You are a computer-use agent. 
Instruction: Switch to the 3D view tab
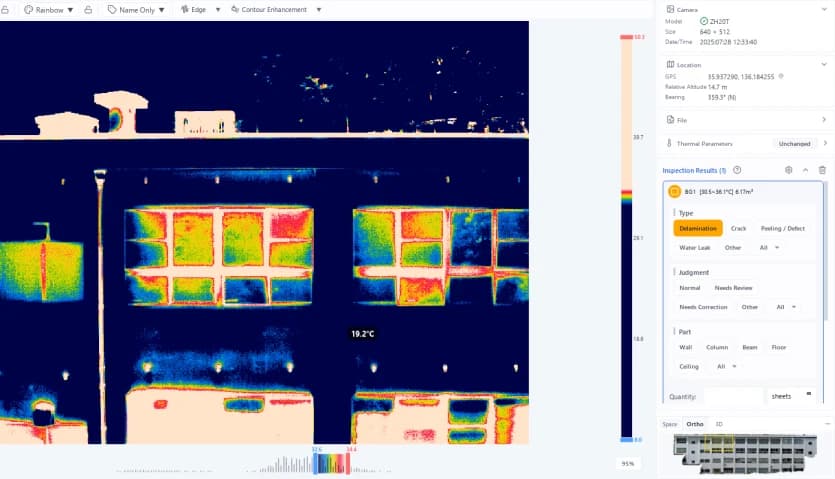[719, 424]
